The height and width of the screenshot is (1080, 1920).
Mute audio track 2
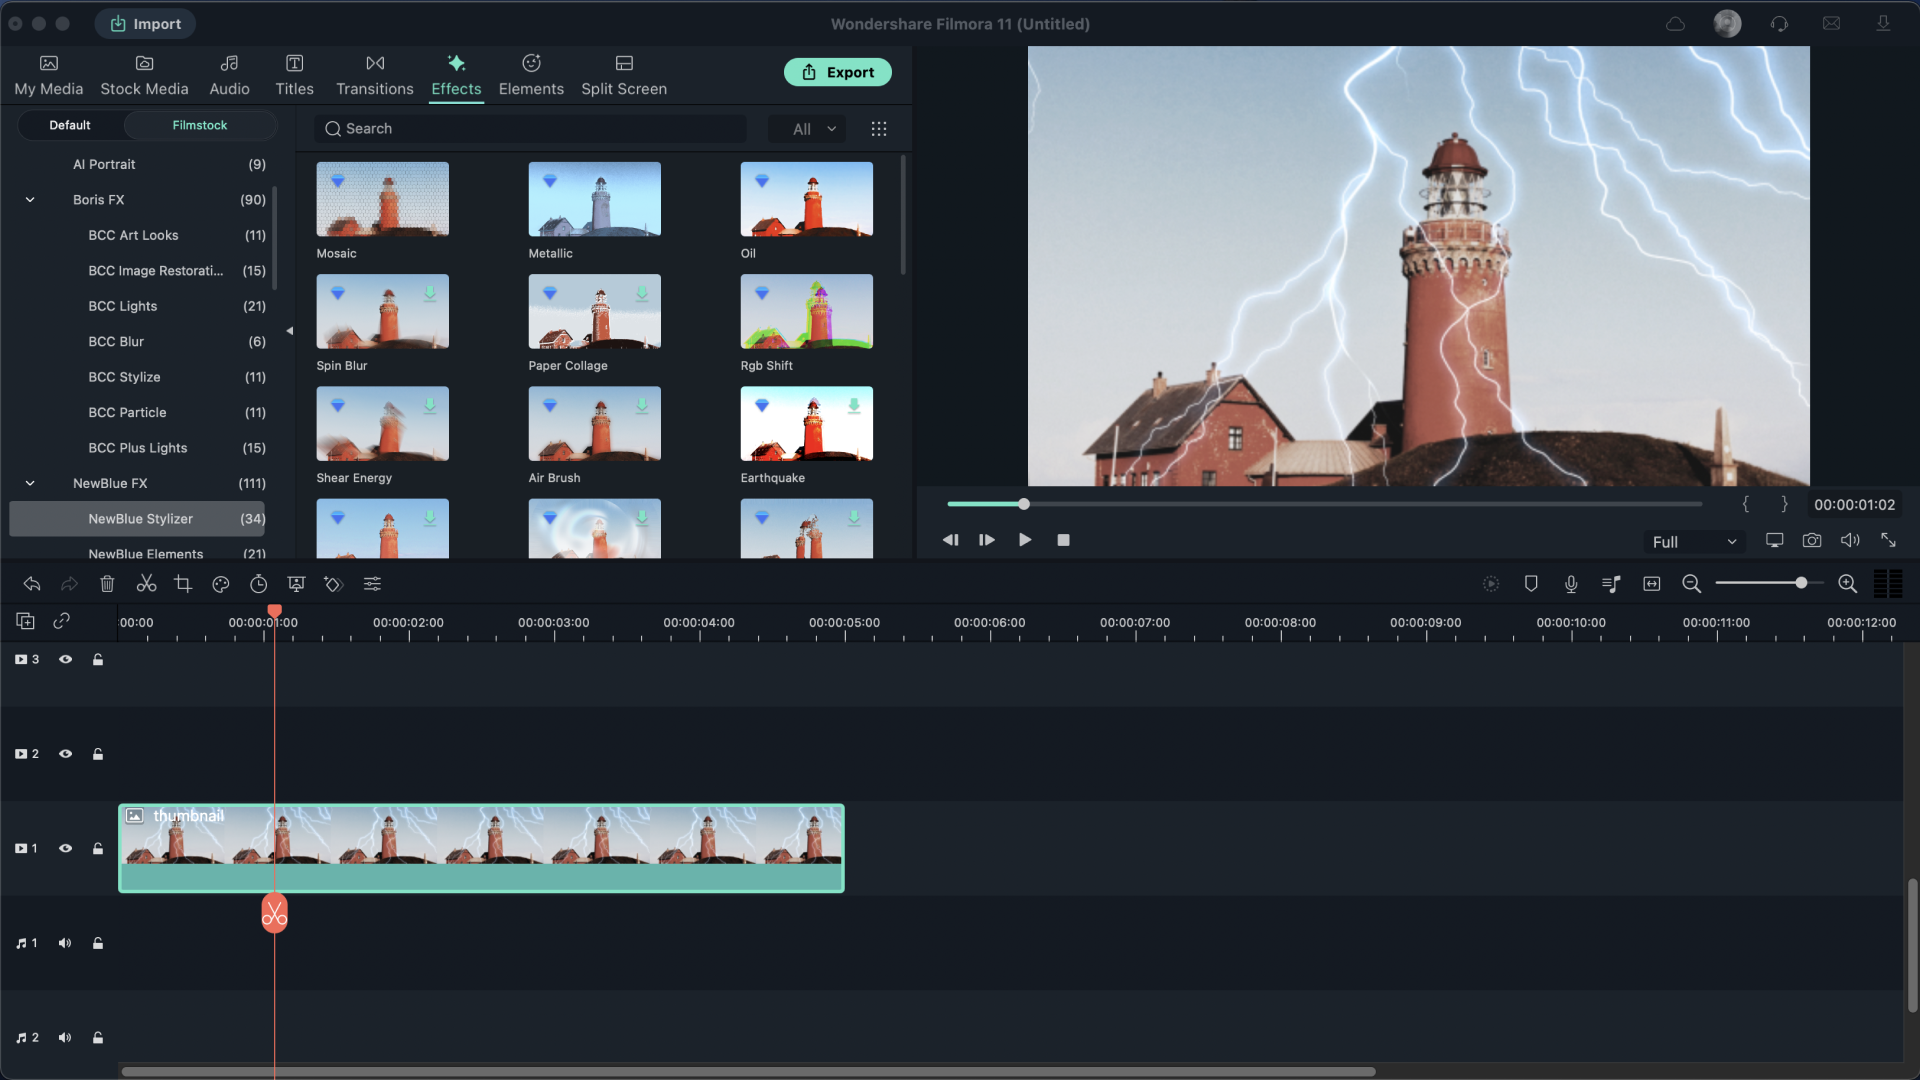coord(65,1038)
